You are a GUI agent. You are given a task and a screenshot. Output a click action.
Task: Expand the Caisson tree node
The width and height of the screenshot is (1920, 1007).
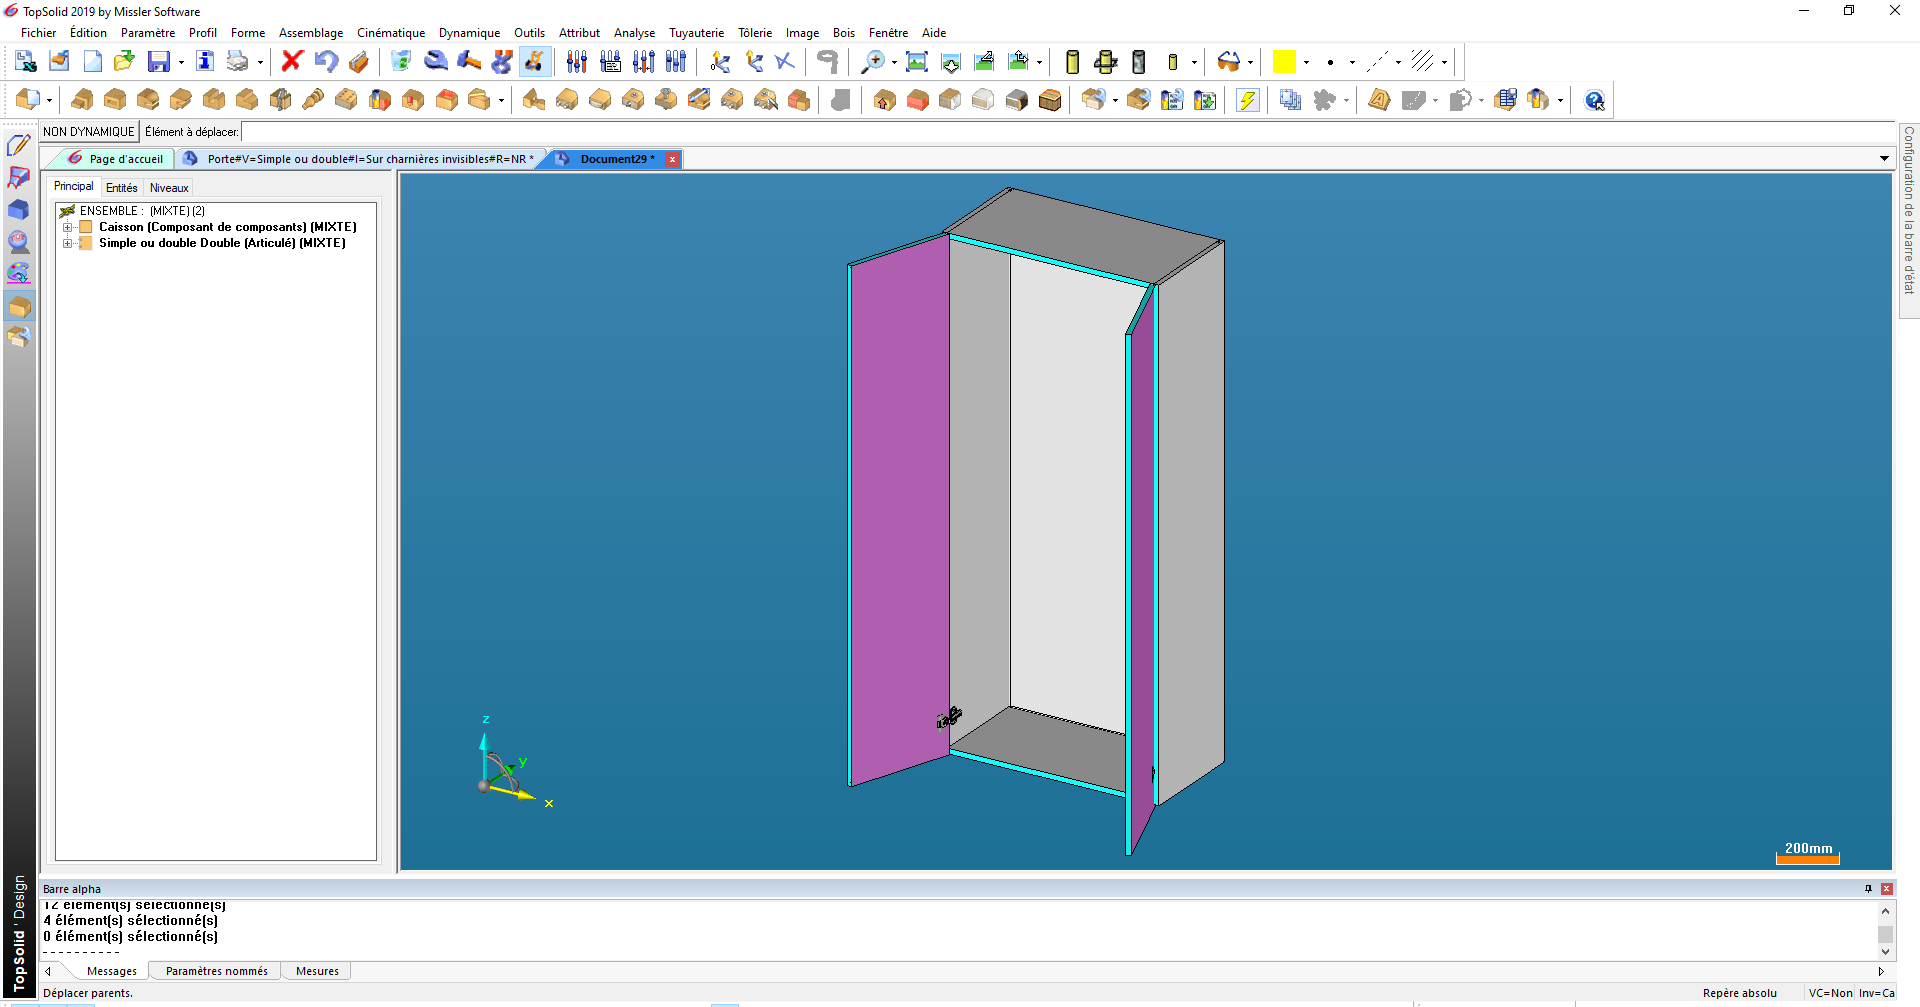(68, 227)
